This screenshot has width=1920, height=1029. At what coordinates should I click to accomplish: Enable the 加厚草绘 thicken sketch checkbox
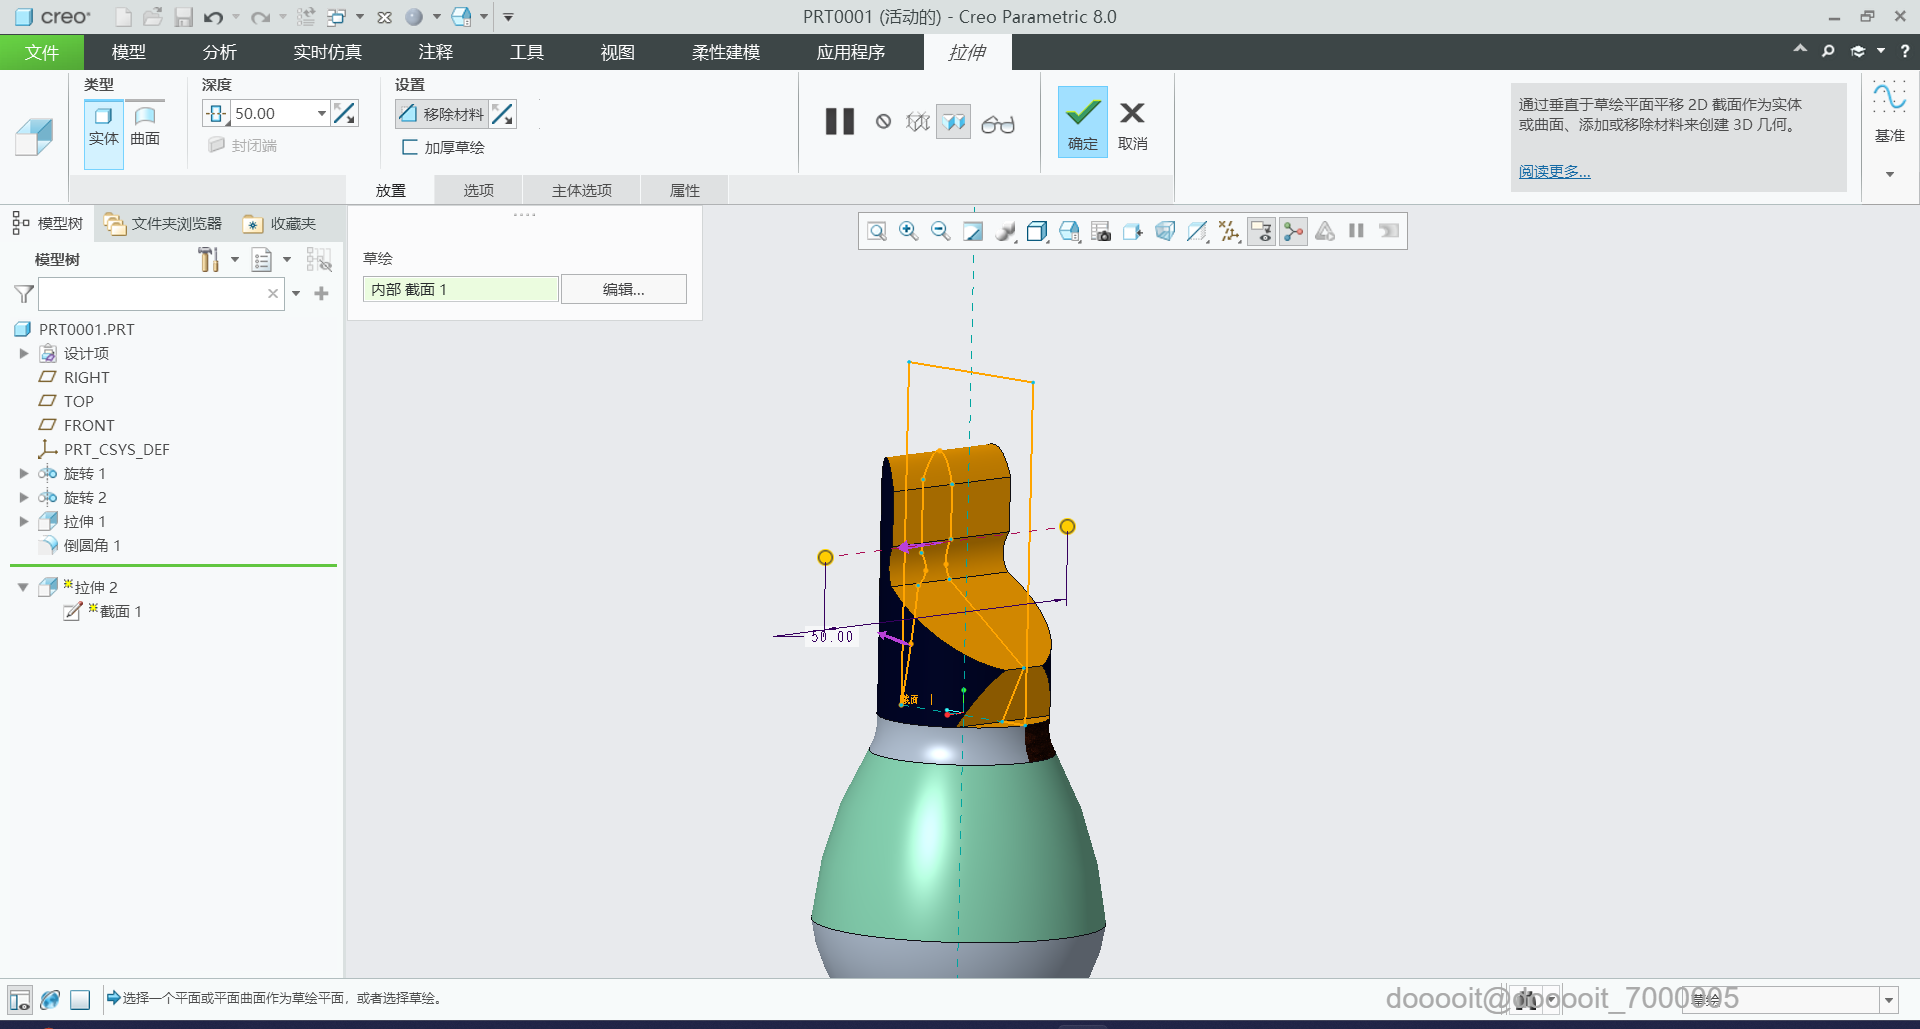pyautogui.click(x=410, y=147)
